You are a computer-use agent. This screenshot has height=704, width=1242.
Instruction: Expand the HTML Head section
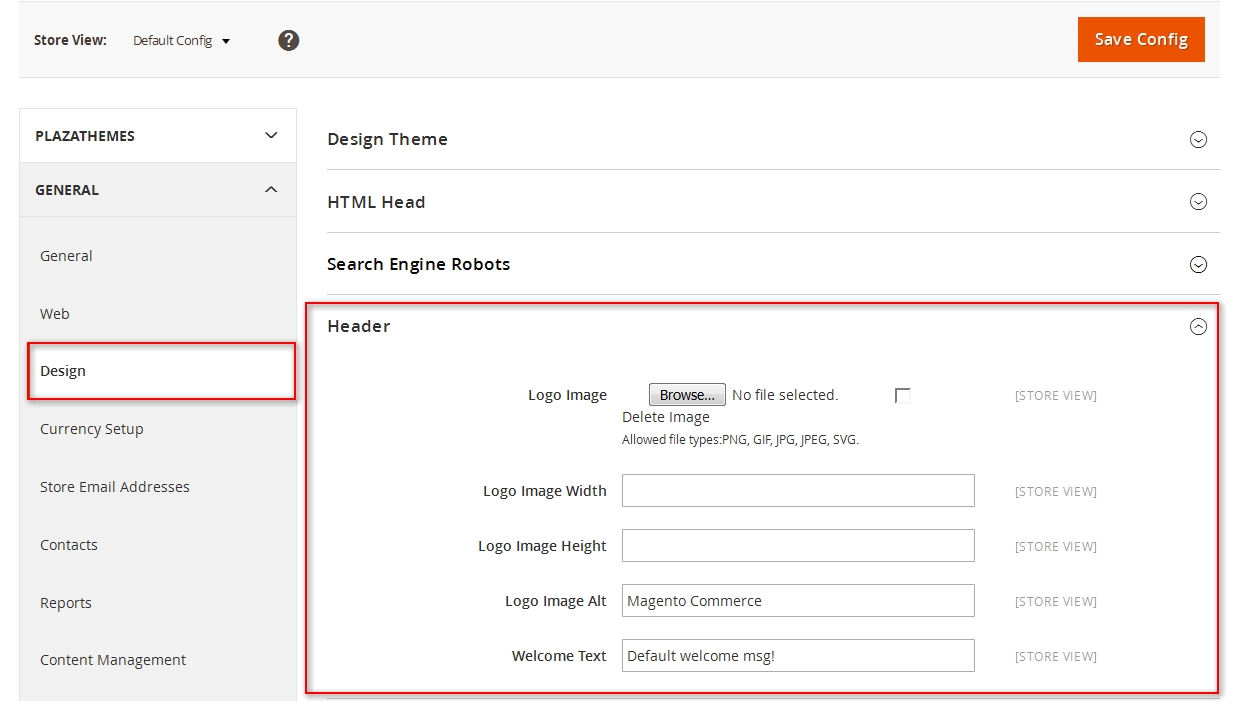[1198, 202]
